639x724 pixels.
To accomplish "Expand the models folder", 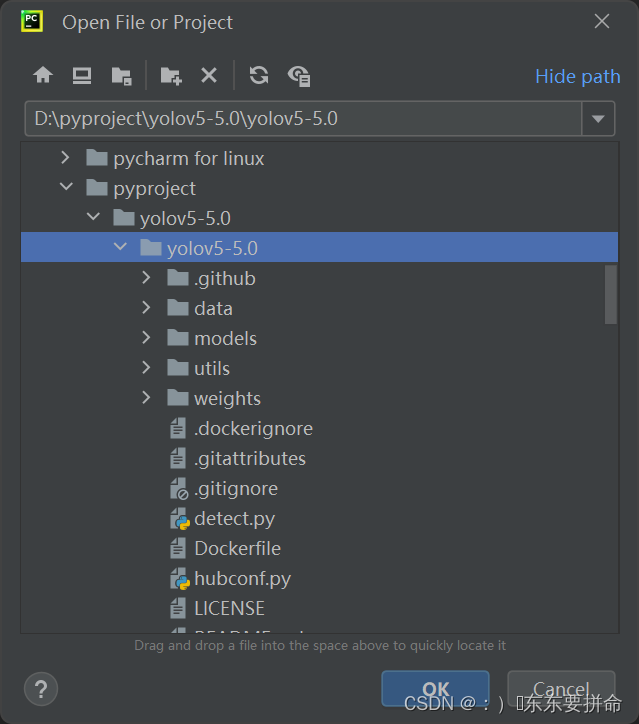I will [x=146, y=338].
